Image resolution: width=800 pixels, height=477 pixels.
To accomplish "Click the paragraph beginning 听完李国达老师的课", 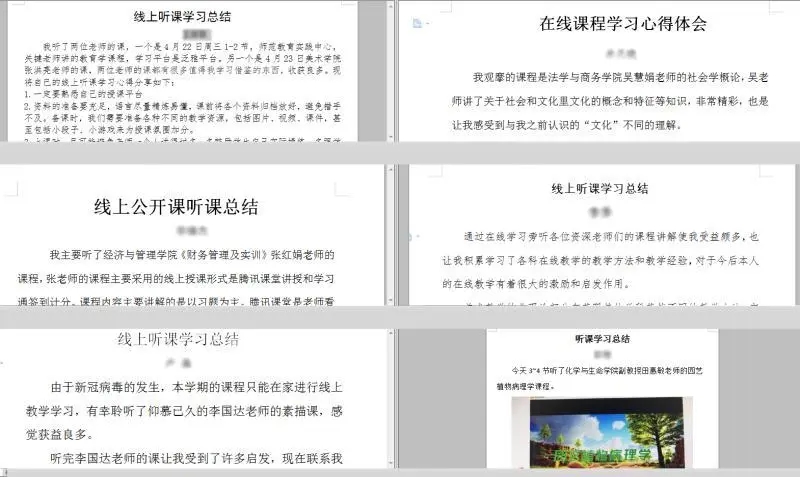I will click(x=196, y=458).
